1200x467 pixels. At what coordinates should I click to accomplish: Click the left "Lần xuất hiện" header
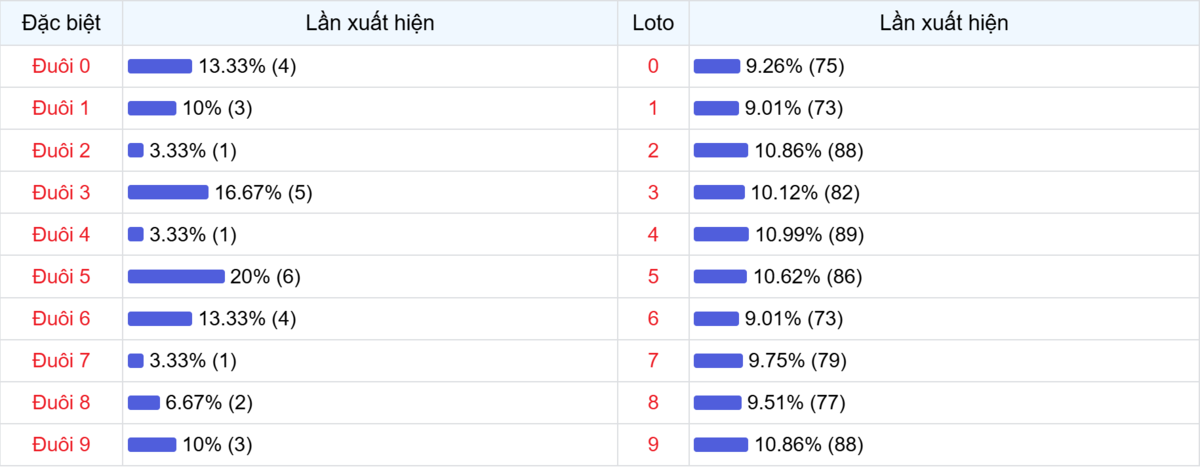[x=370, y=23]
